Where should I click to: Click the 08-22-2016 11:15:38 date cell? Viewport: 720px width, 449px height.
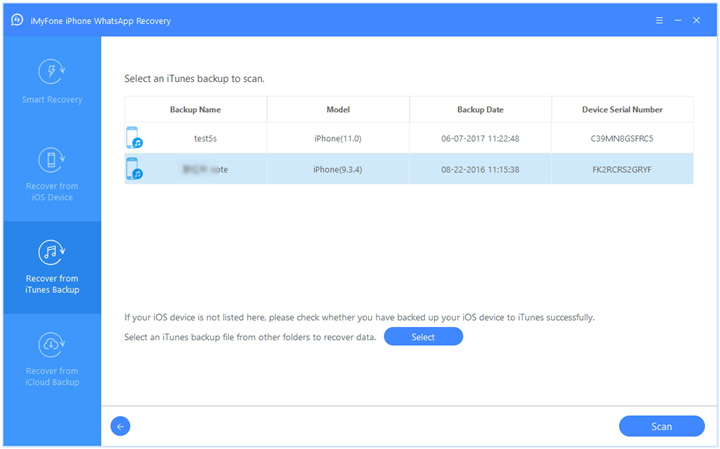[x=480, y=169]
